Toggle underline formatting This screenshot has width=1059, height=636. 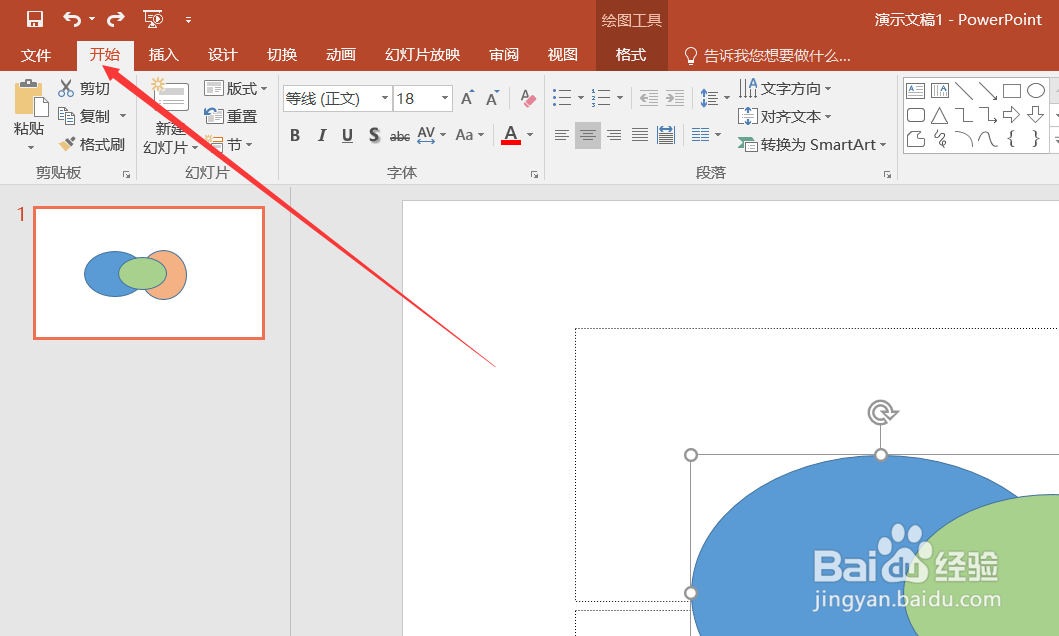[347, 135]
